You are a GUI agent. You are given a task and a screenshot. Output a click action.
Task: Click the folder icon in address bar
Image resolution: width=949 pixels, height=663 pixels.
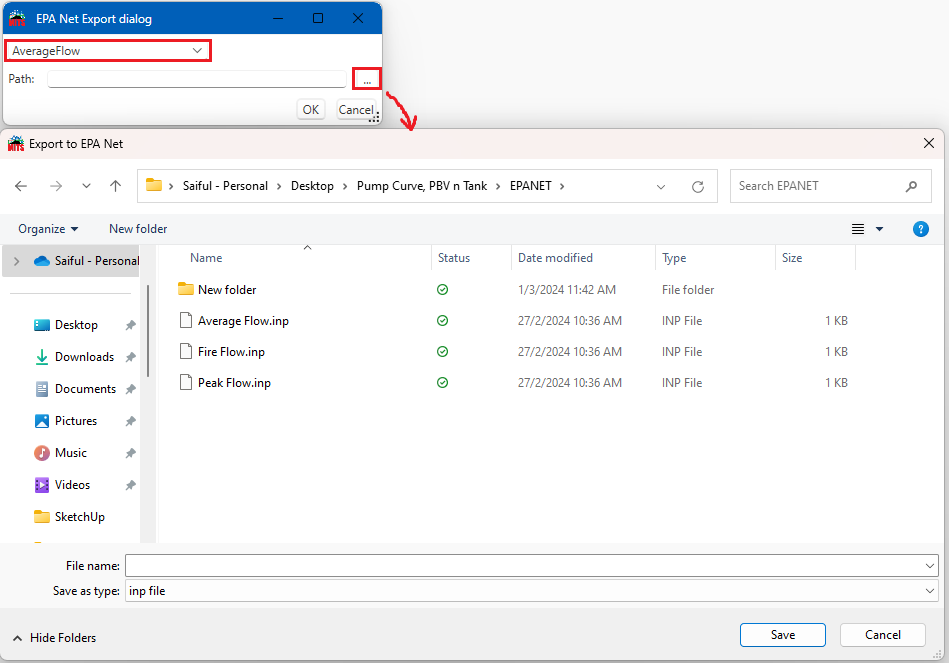tap(154, 185)
